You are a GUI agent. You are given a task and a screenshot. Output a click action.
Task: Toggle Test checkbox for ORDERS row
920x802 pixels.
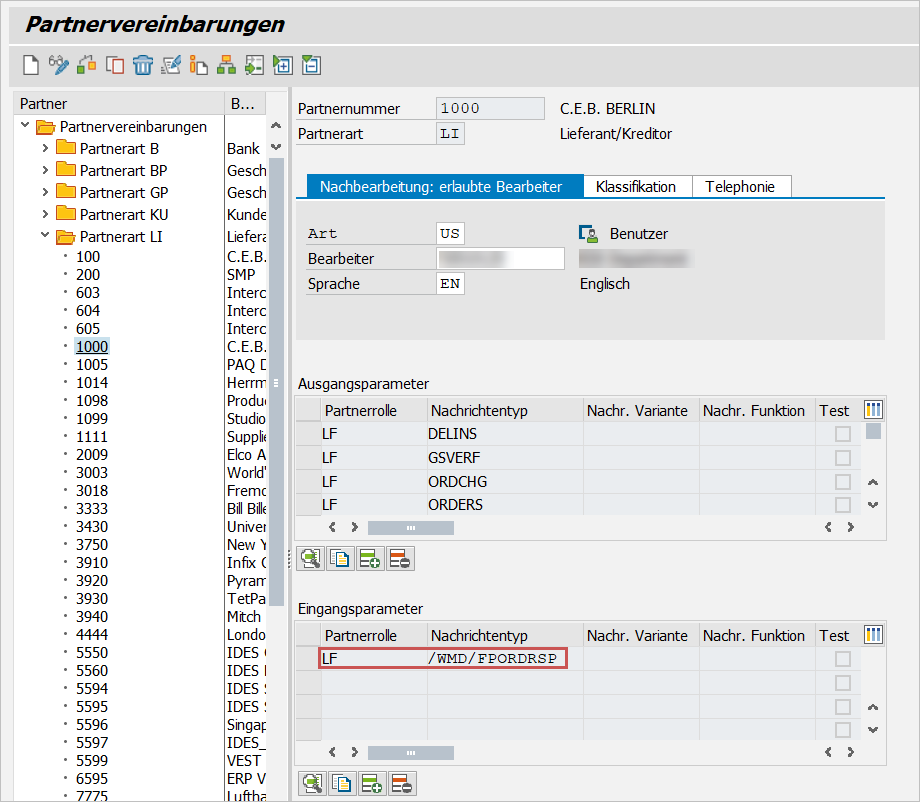843,505
